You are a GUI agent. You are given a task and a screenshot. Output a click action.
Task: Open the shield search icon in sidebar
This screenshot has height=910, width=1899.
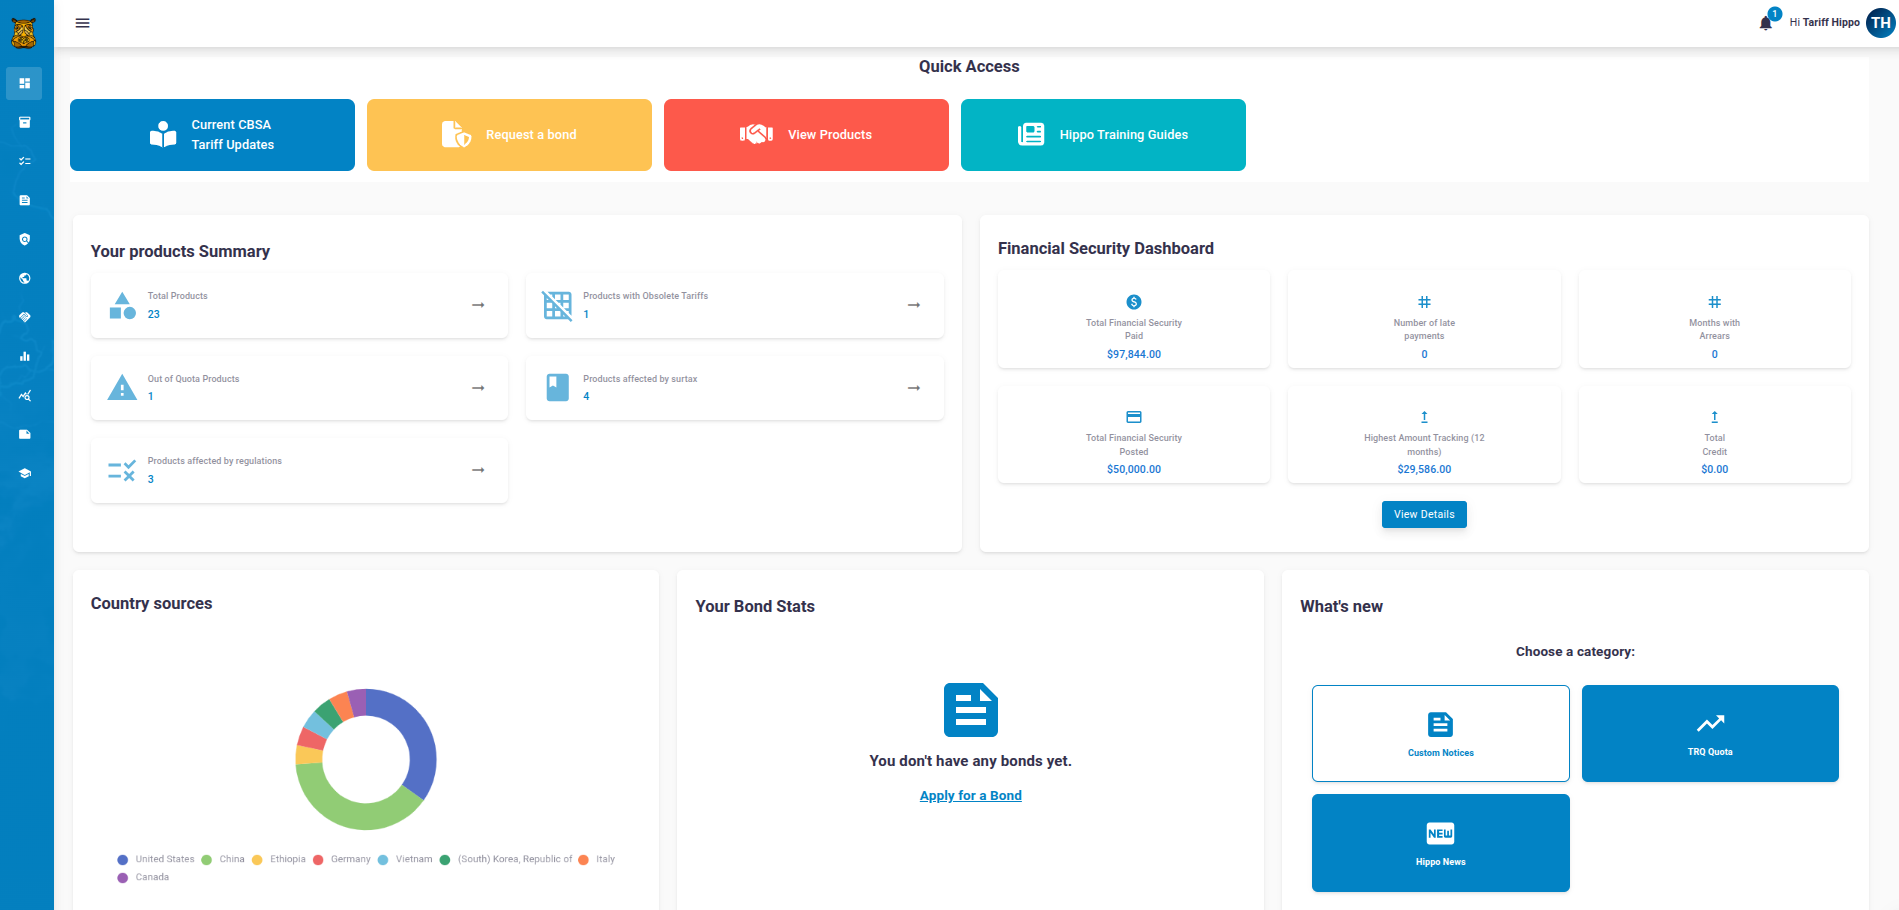(25, 239)
